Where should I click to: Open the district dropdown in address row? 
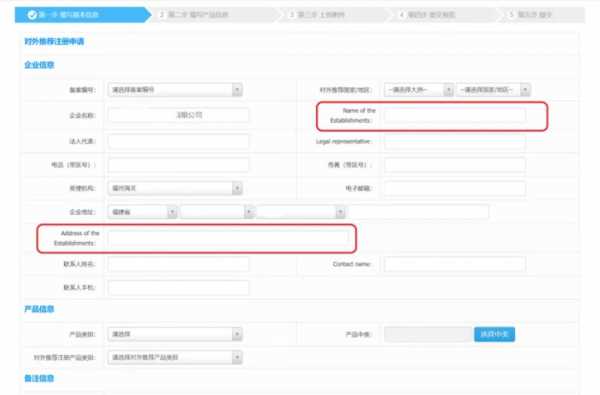coord(300,212)
